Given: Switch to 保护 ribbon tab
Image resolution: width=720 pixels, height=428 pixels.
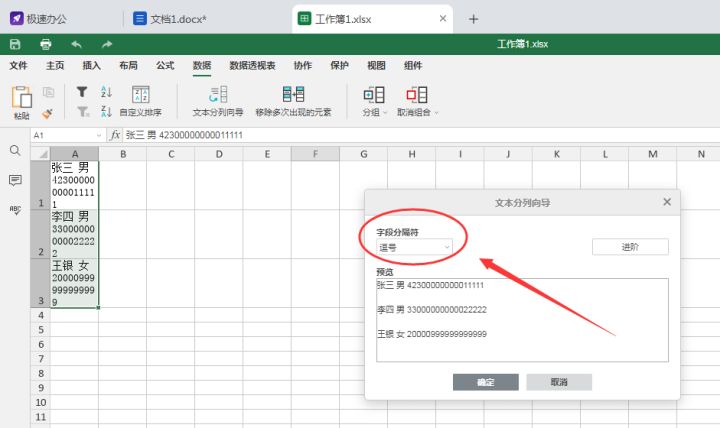Looking at the screenshot, I should [x=339, y=66].
